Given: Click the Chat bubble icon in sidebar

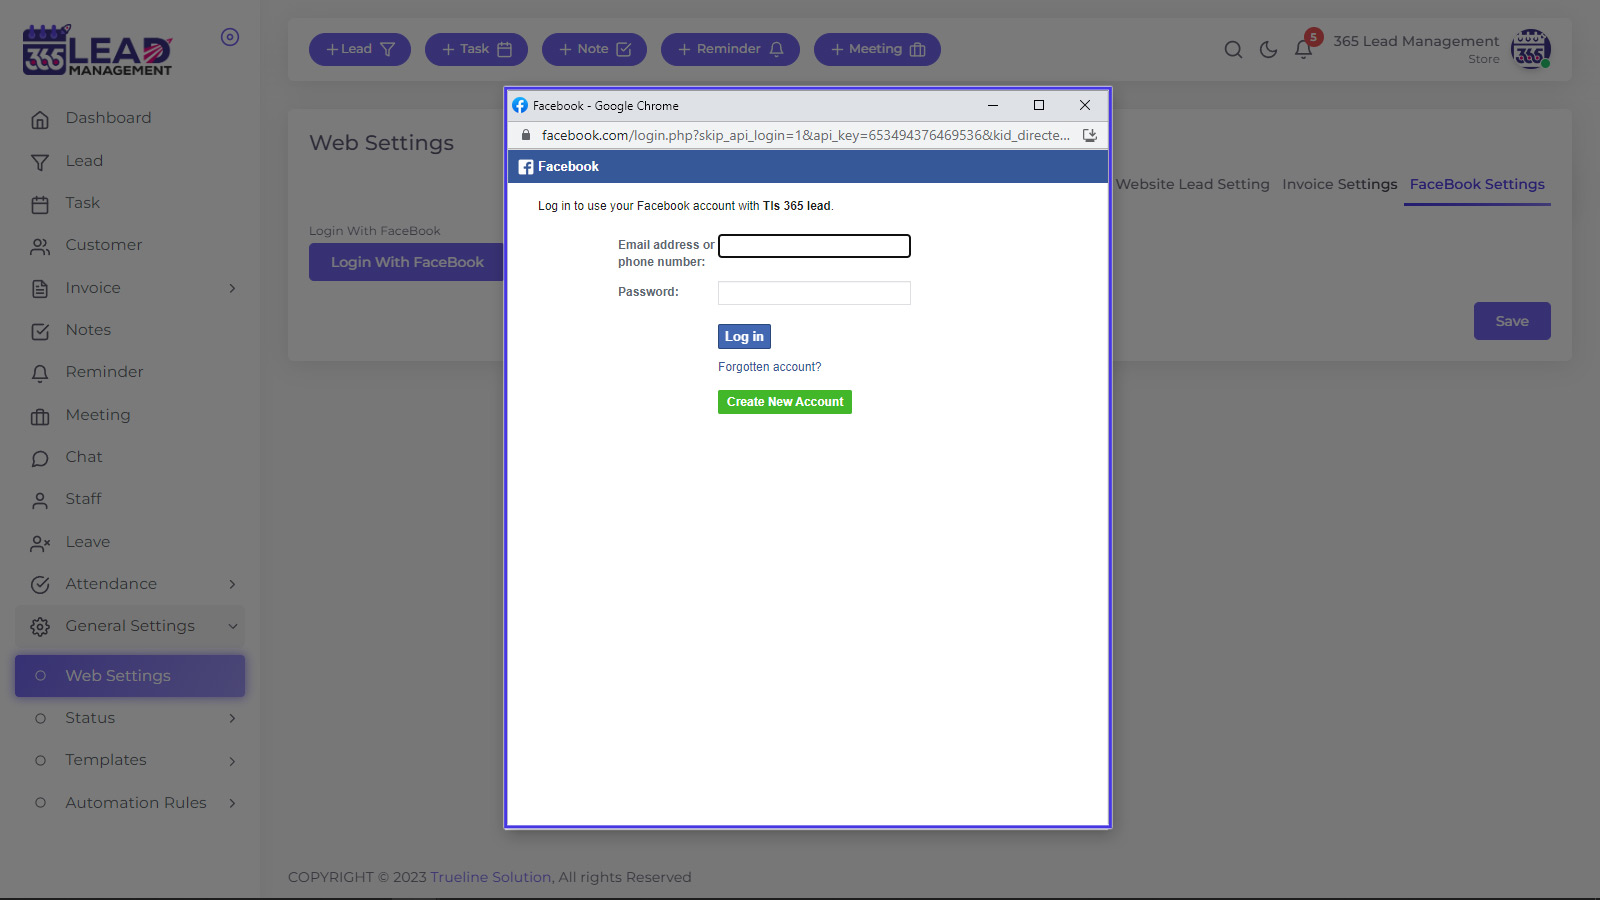Looking at the screenshot, I should point(40,458).
